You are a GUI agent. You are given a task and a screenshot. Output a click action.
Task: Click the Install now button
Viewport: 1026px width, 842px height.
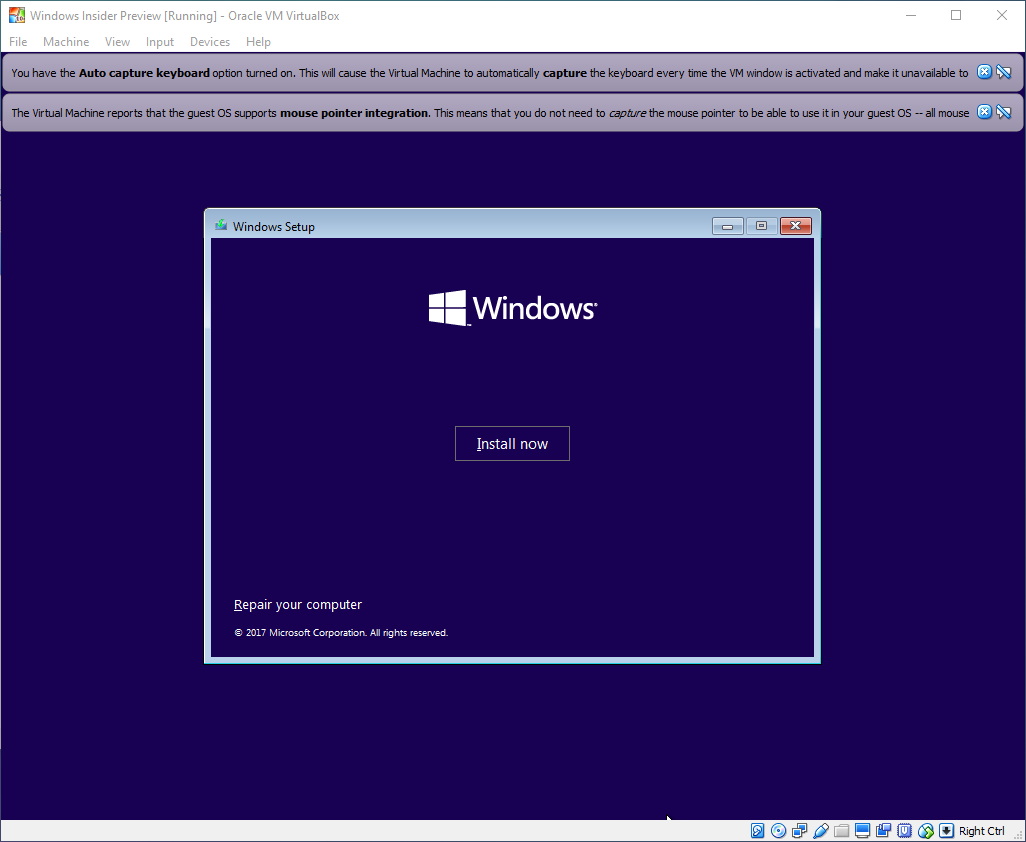(x=512, y=443)
